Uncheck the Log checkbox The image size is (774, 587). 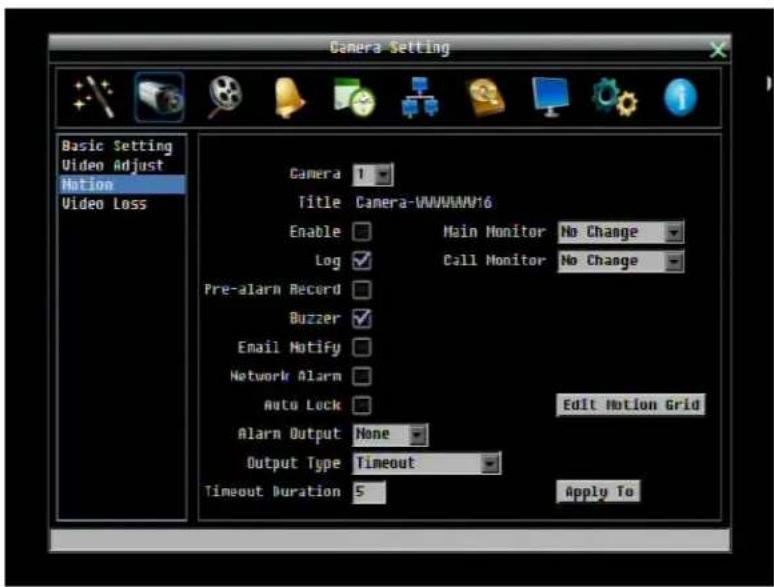coord(362,260)
